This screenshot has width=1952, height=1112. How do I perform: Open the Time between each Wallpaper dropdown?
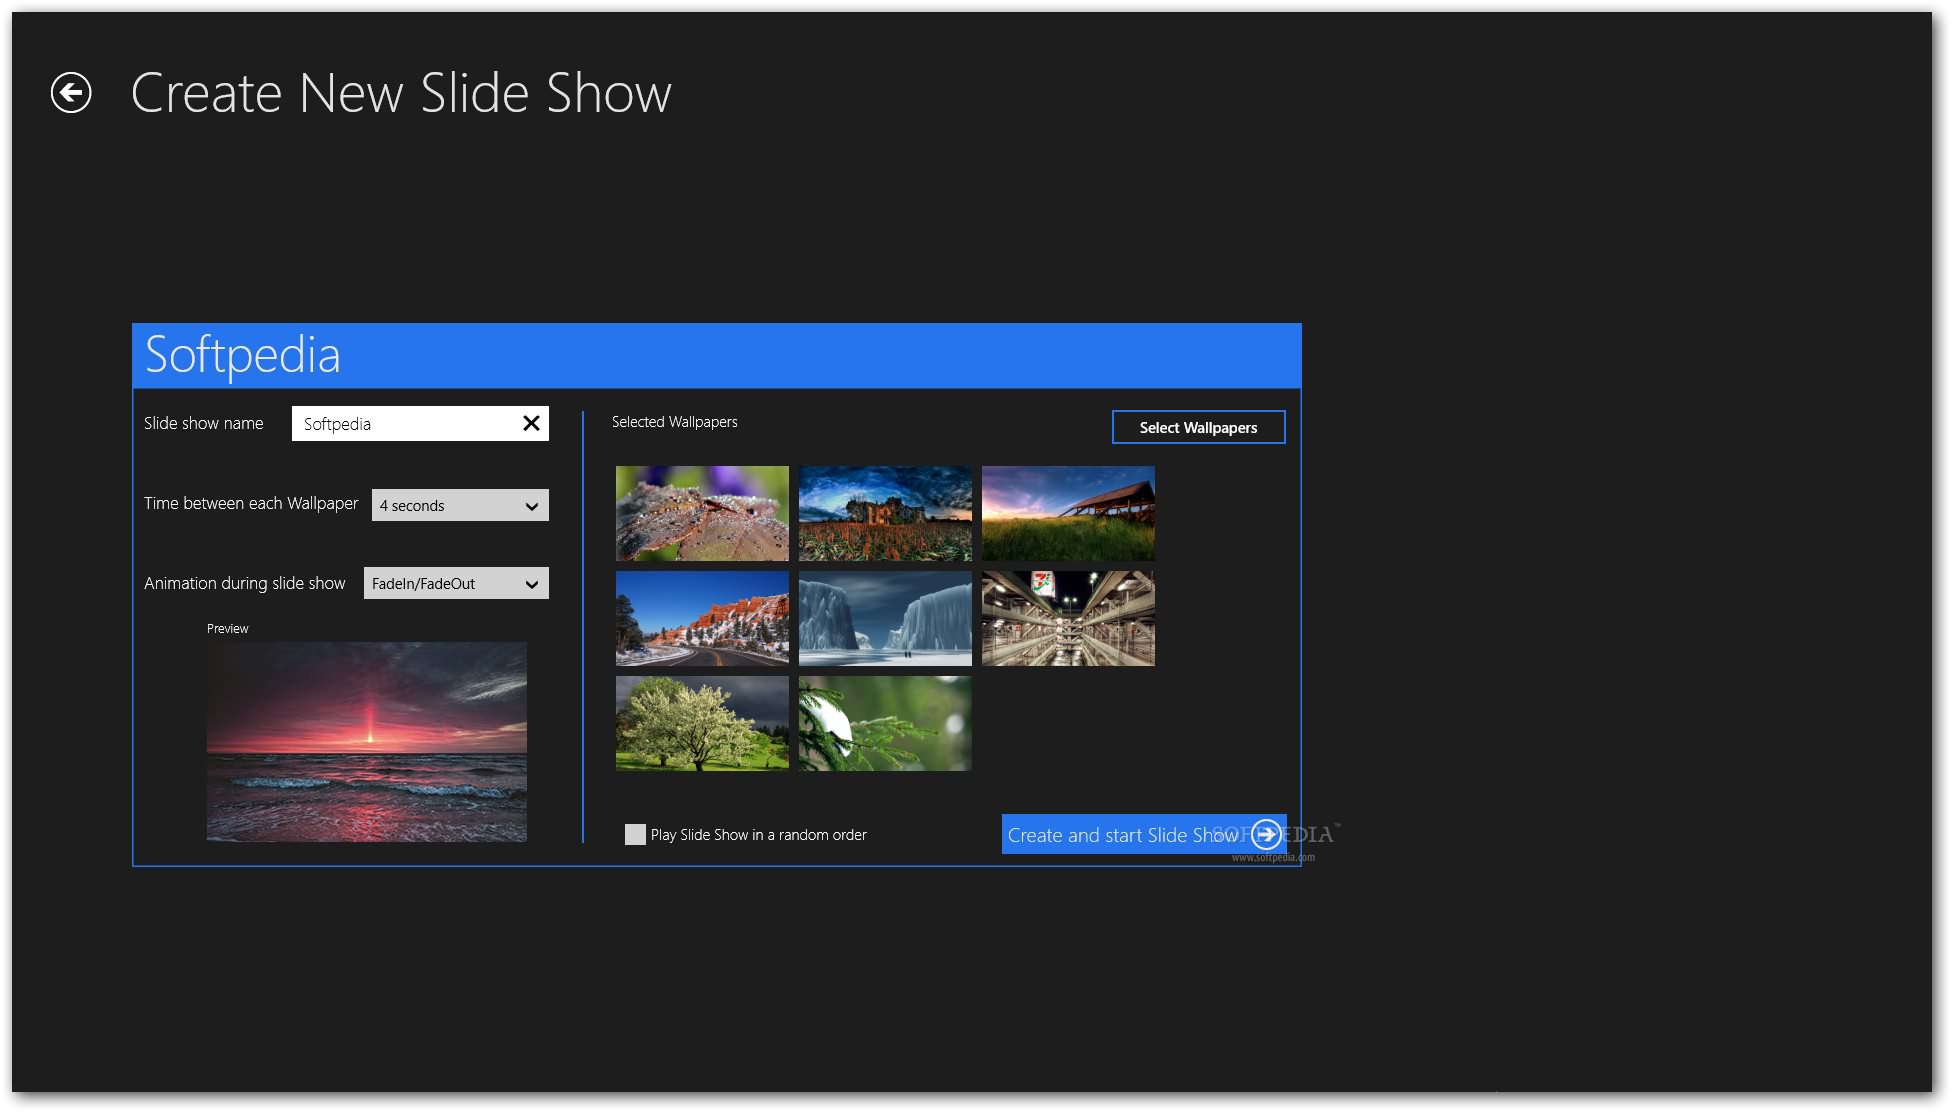pyautogui.click(x=460, y=505)
